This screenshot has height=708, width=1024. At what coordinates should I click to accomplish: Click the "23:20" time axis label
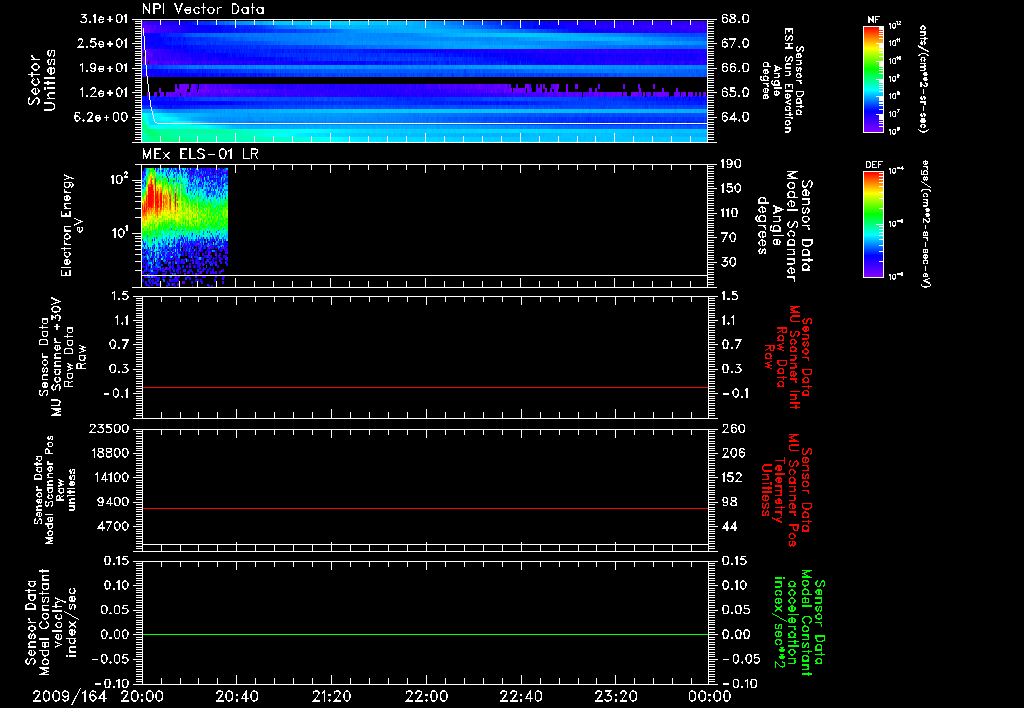click(x=615, y=697)
